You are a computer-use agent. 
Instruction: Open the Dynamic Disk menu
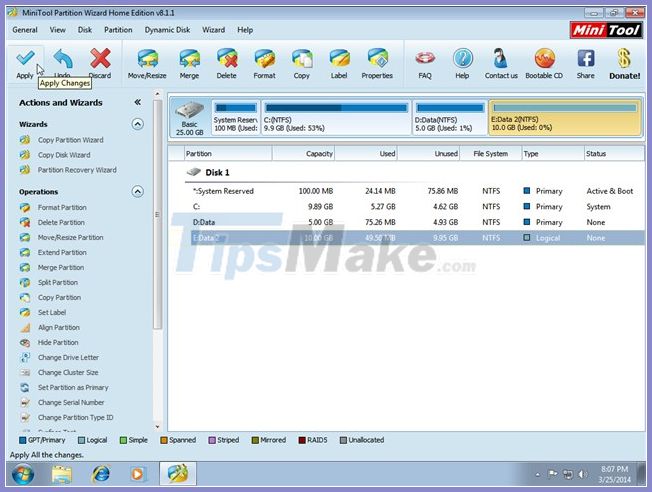[167, 30]
